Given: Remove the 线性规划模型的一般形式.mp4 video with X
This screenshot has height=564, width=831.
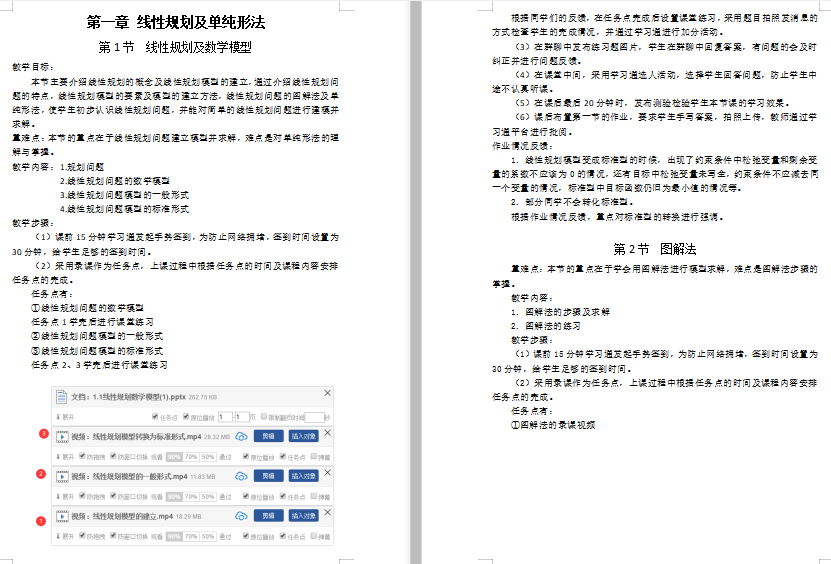Looking at the screenshot, I should [328, 473].
